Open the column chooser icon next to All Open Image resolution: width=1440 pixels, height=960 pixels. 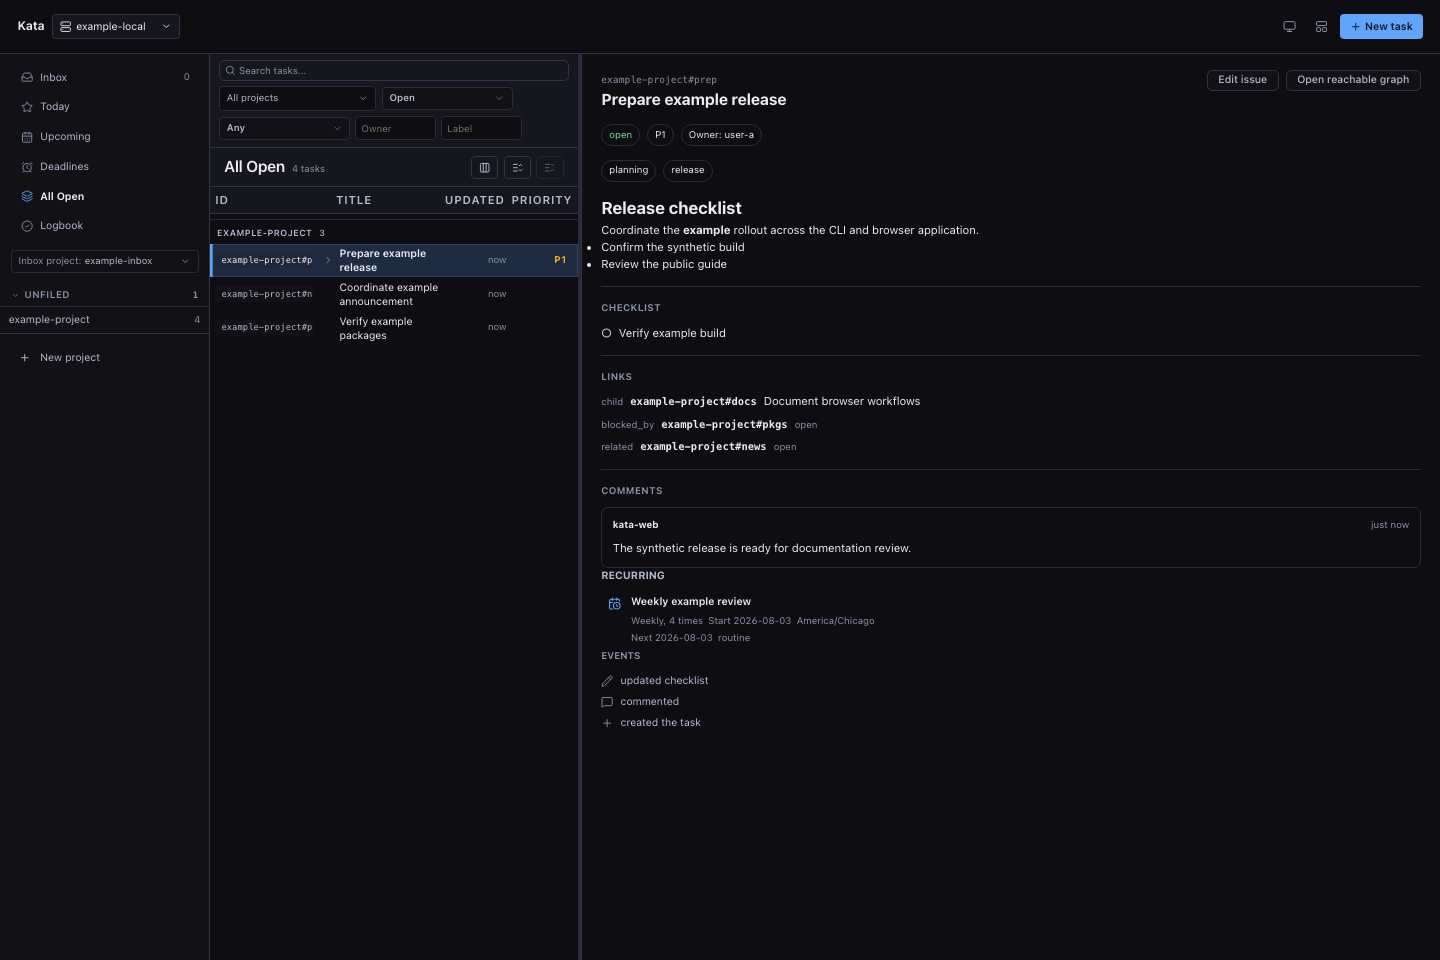(x=484, y=168)
